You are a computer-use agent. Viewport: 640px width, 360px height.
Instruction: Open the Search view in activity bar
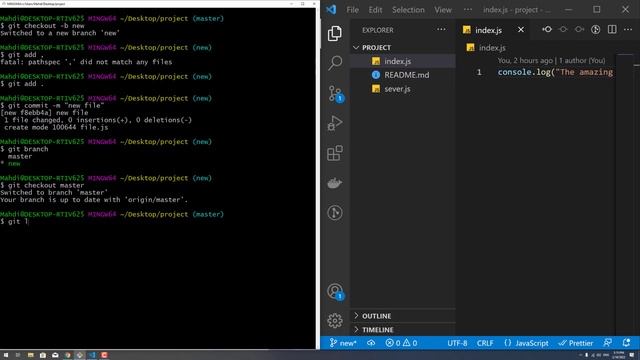335,63
